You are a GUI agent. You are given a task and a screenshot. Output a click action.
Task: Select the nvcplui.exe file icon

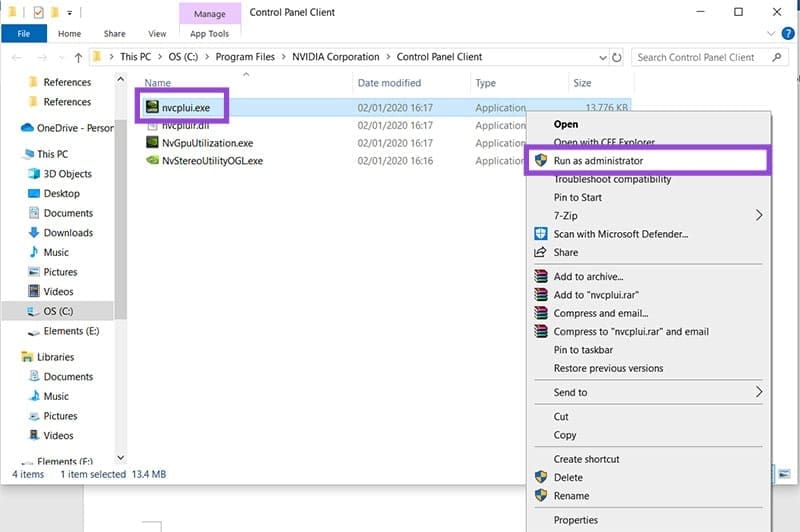click(152, 107)
